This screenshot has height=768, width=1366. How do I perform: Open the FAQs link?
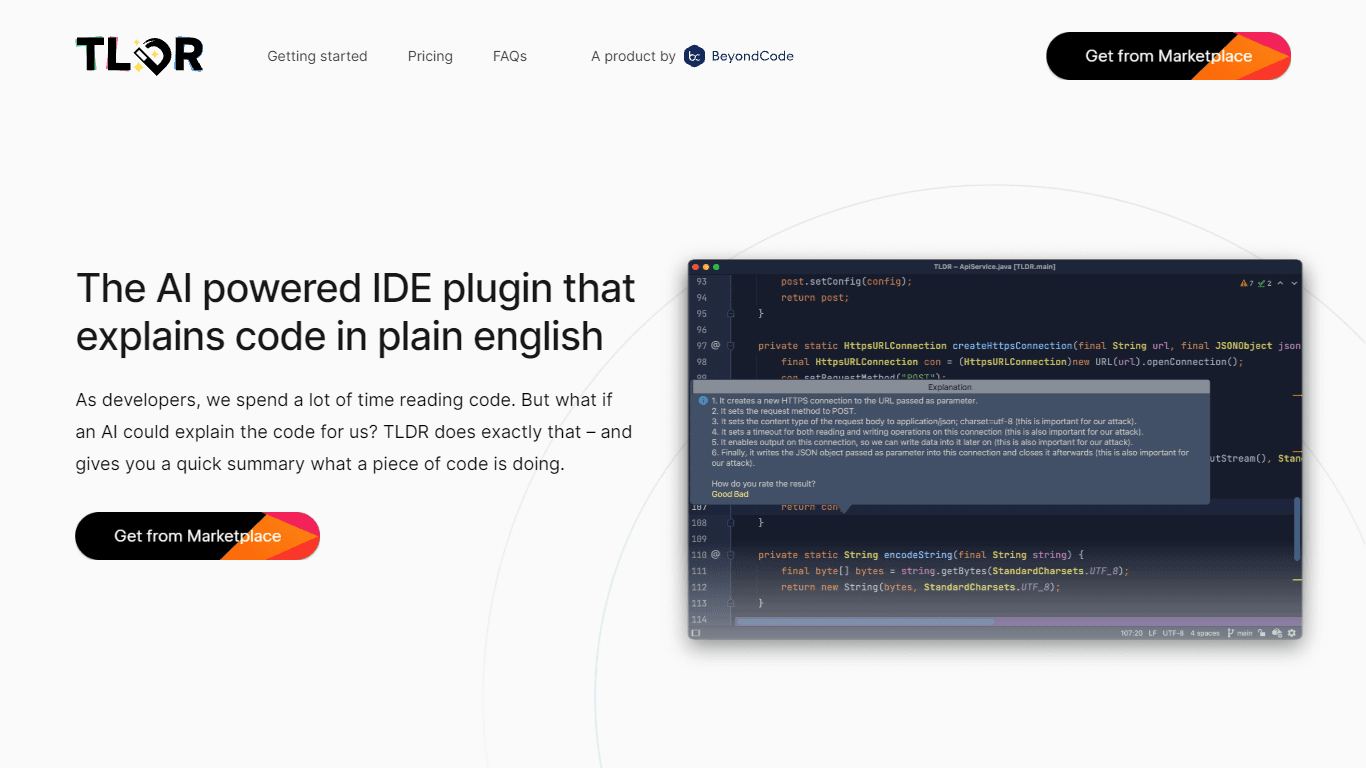point(510,56)
